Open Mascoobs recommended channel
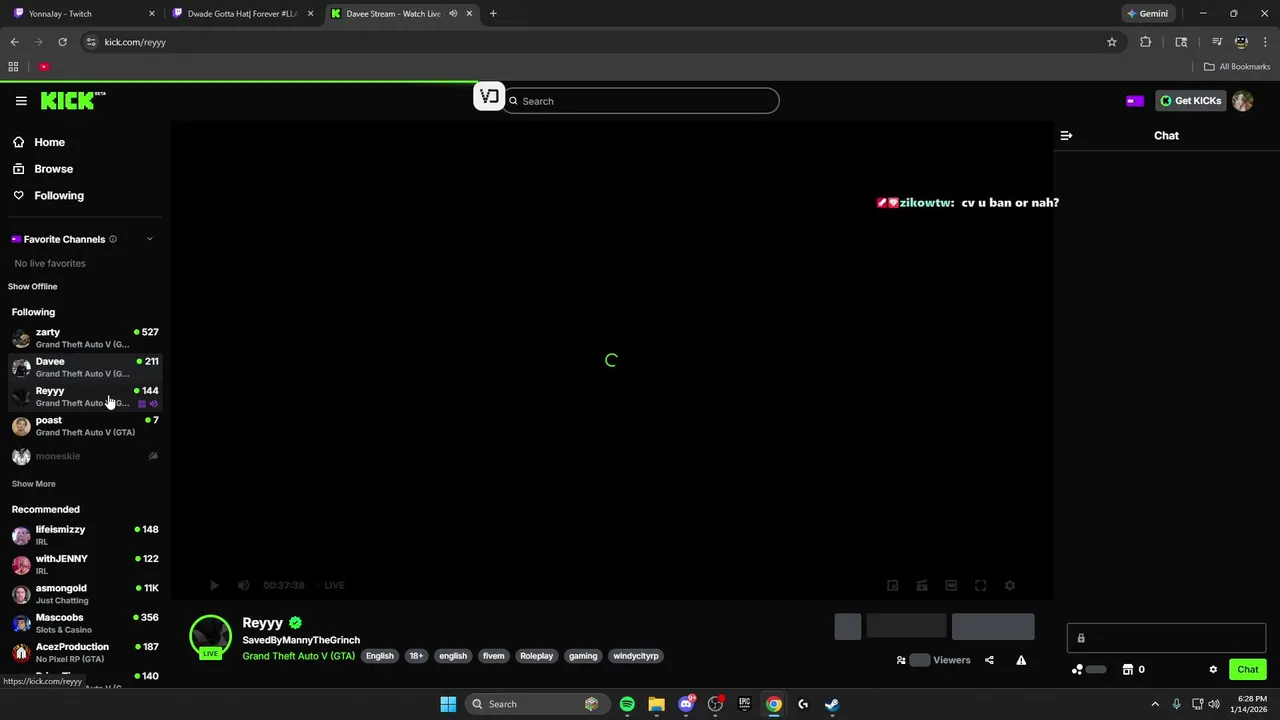This screenshot has width=1280, height=720. tap(85, 623)
